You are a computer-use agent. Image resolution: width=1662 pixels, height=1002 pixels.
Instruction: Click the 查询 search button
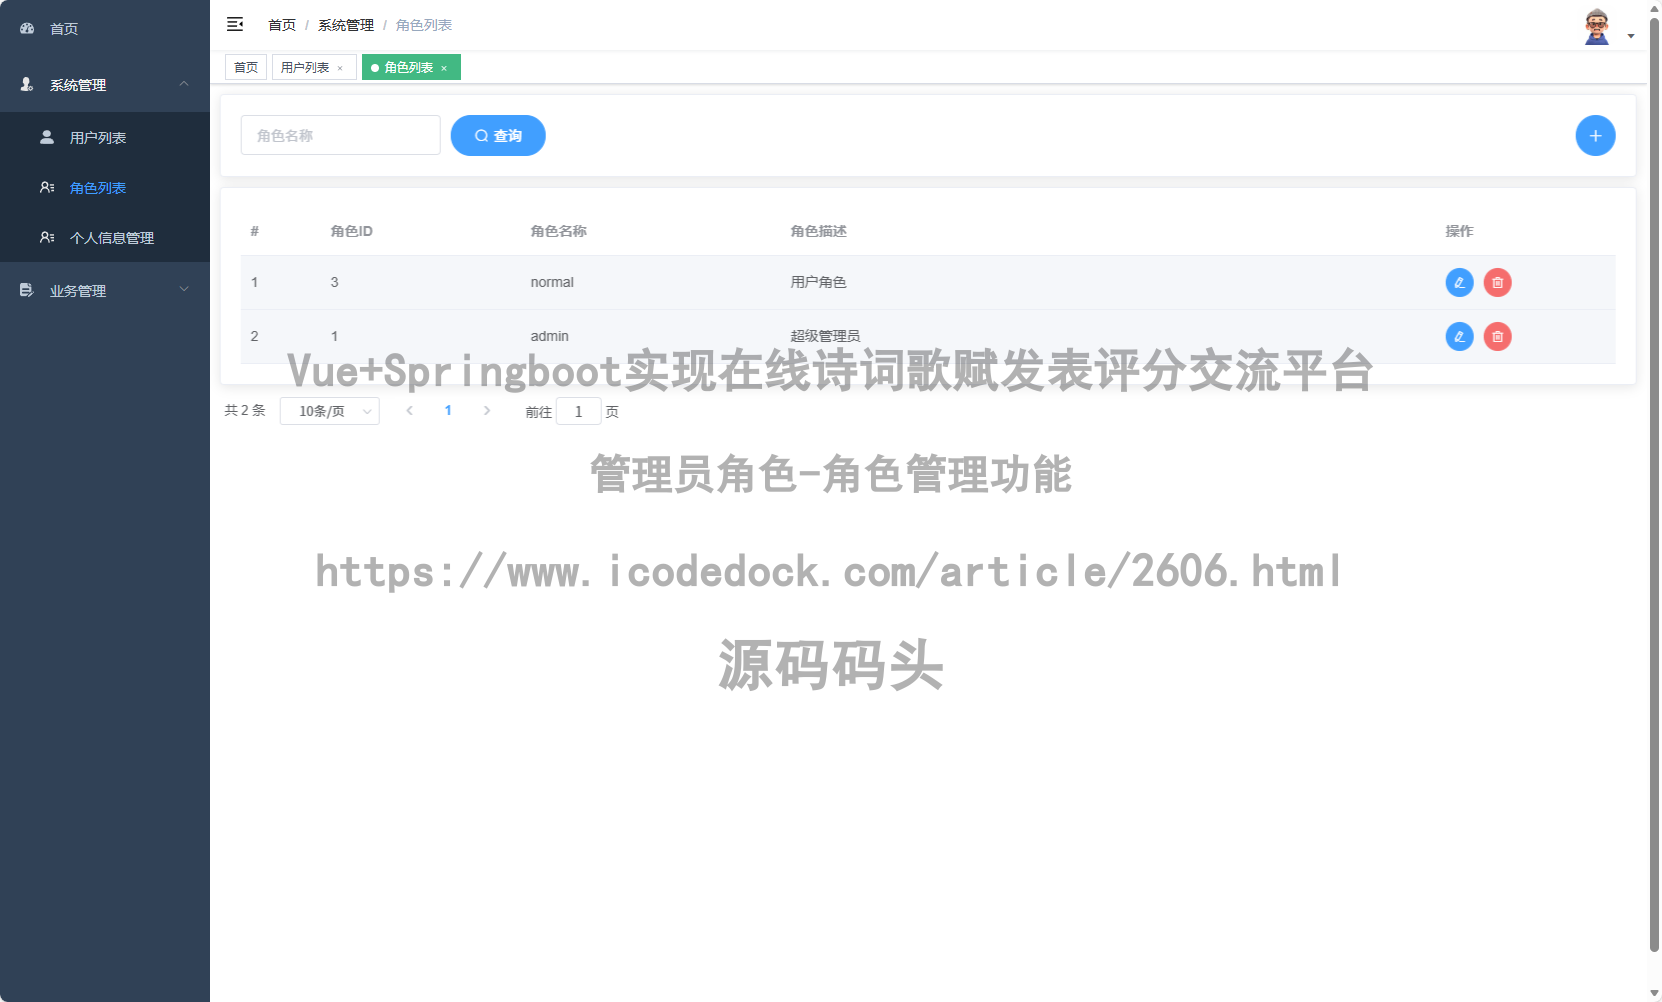pos(498,135)
